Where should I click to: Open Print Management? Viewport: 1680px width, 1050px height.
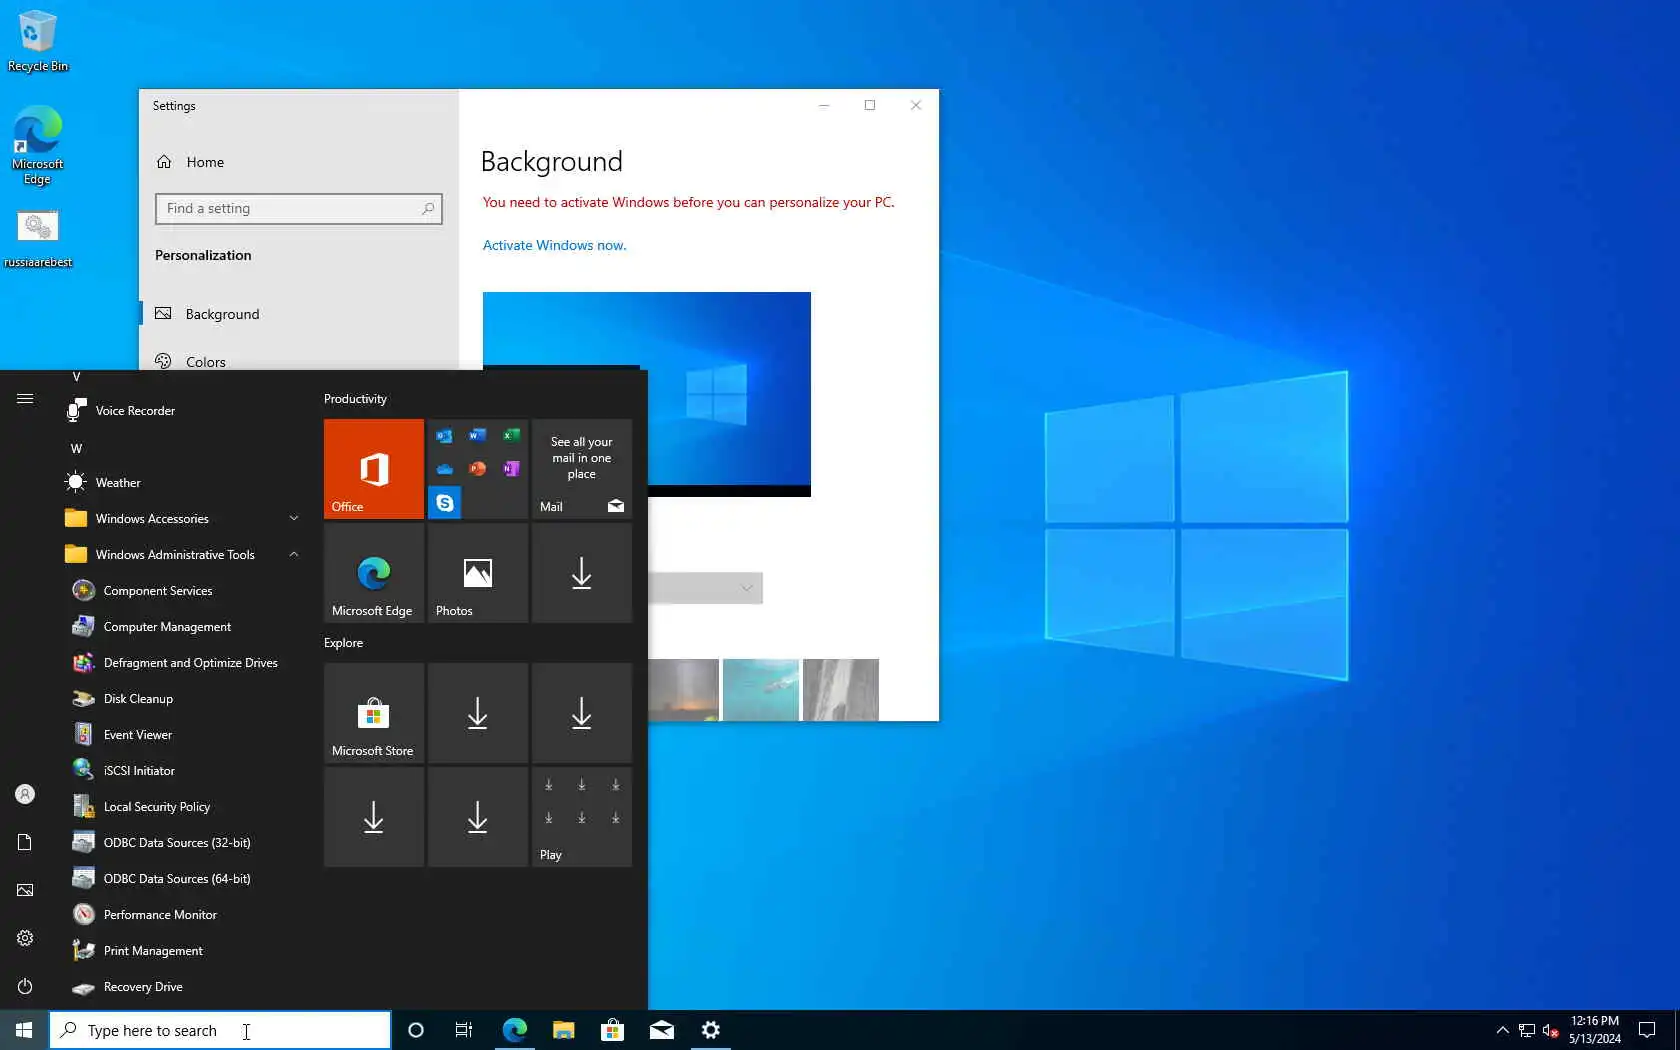click(183, 951)
